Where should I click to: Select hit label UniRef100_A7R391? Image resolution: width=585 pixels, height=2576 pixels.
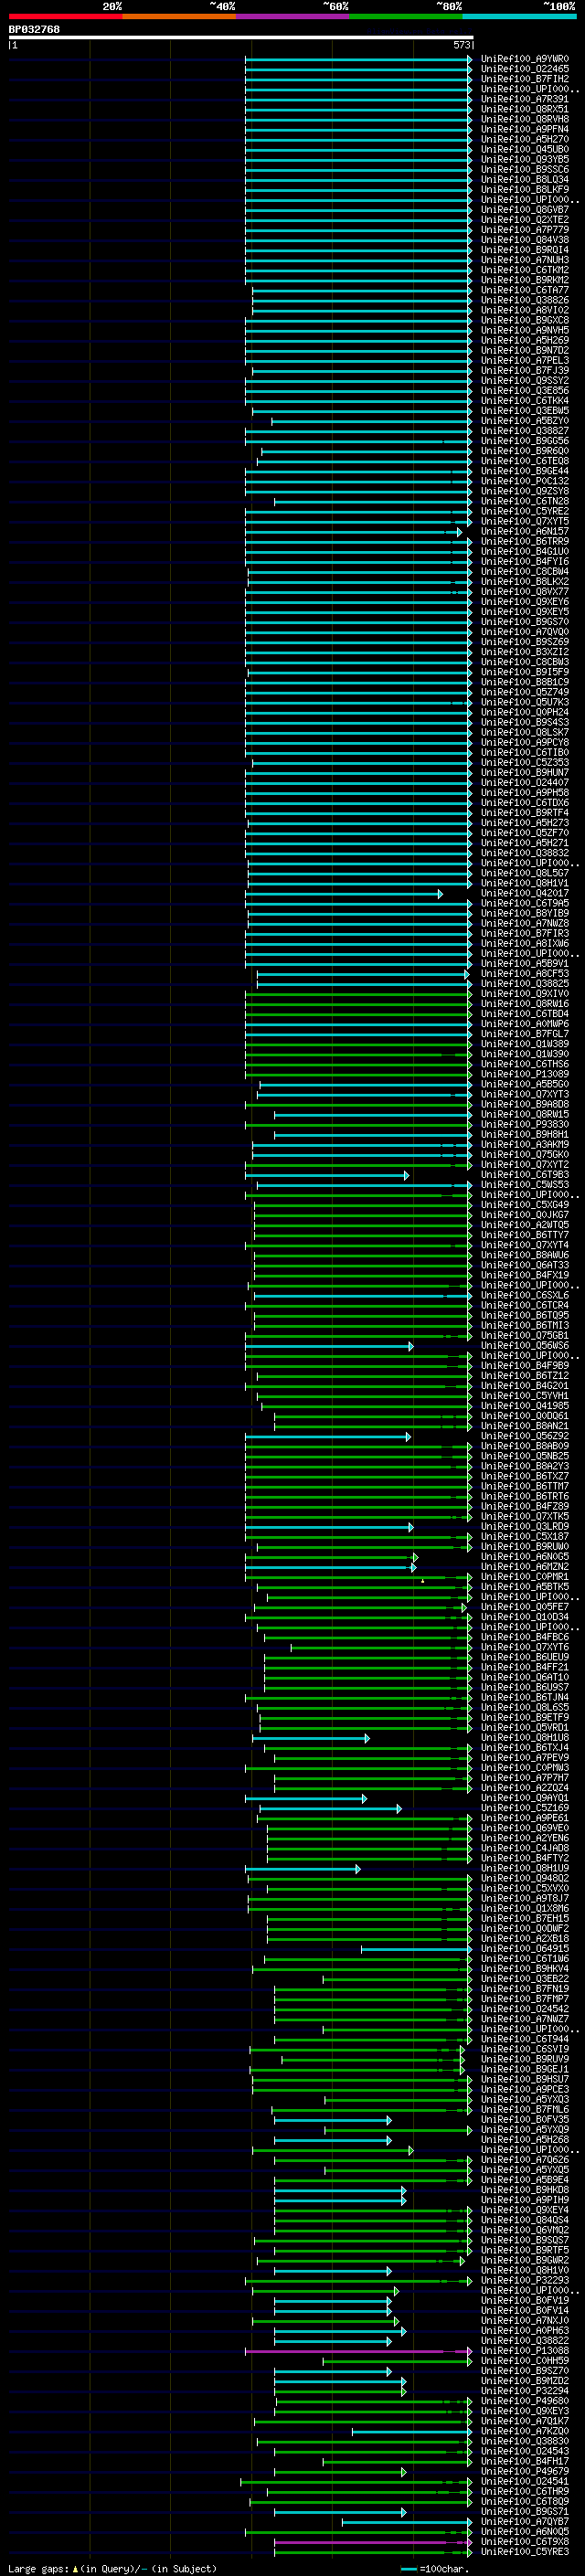click(524, 99)
